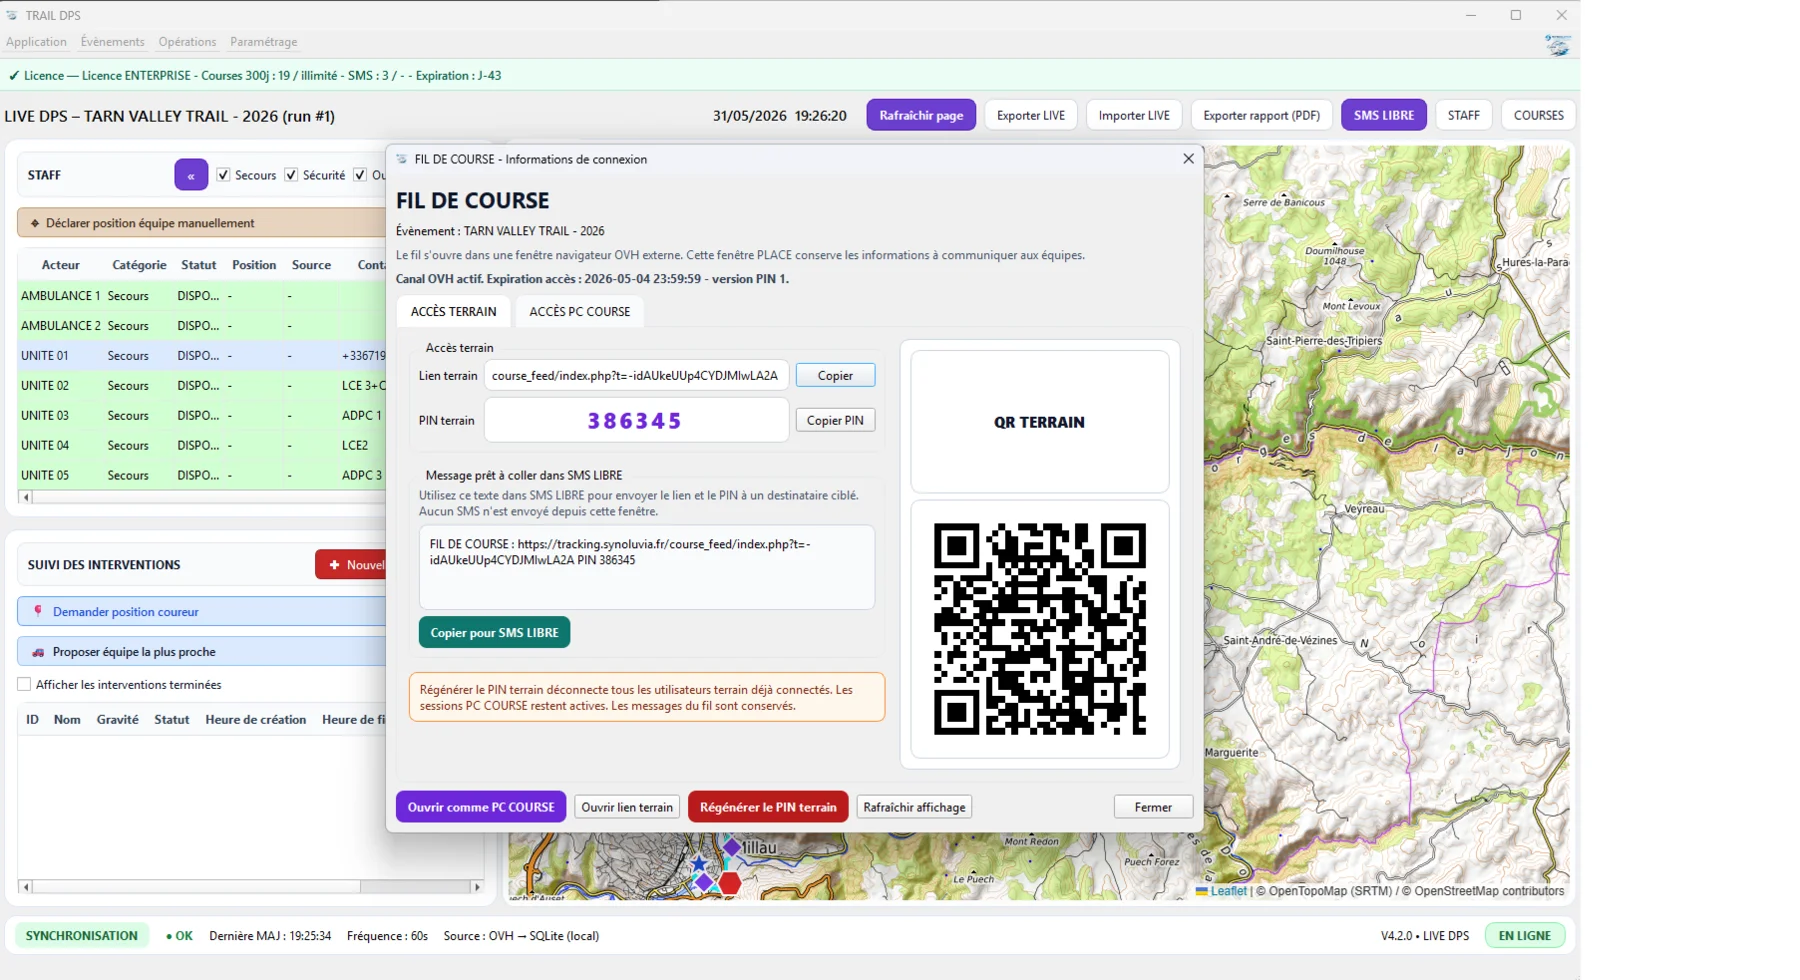Click the red Nouvel intervention button

coord(351,565)
